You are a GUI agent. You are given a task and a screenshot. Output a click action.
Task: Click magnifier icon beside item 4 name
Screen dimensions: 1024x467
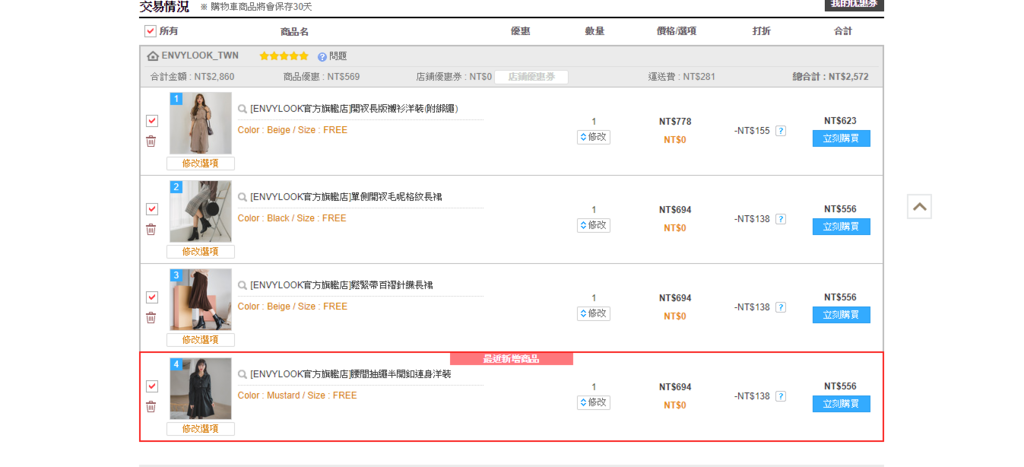click(242, 374)
